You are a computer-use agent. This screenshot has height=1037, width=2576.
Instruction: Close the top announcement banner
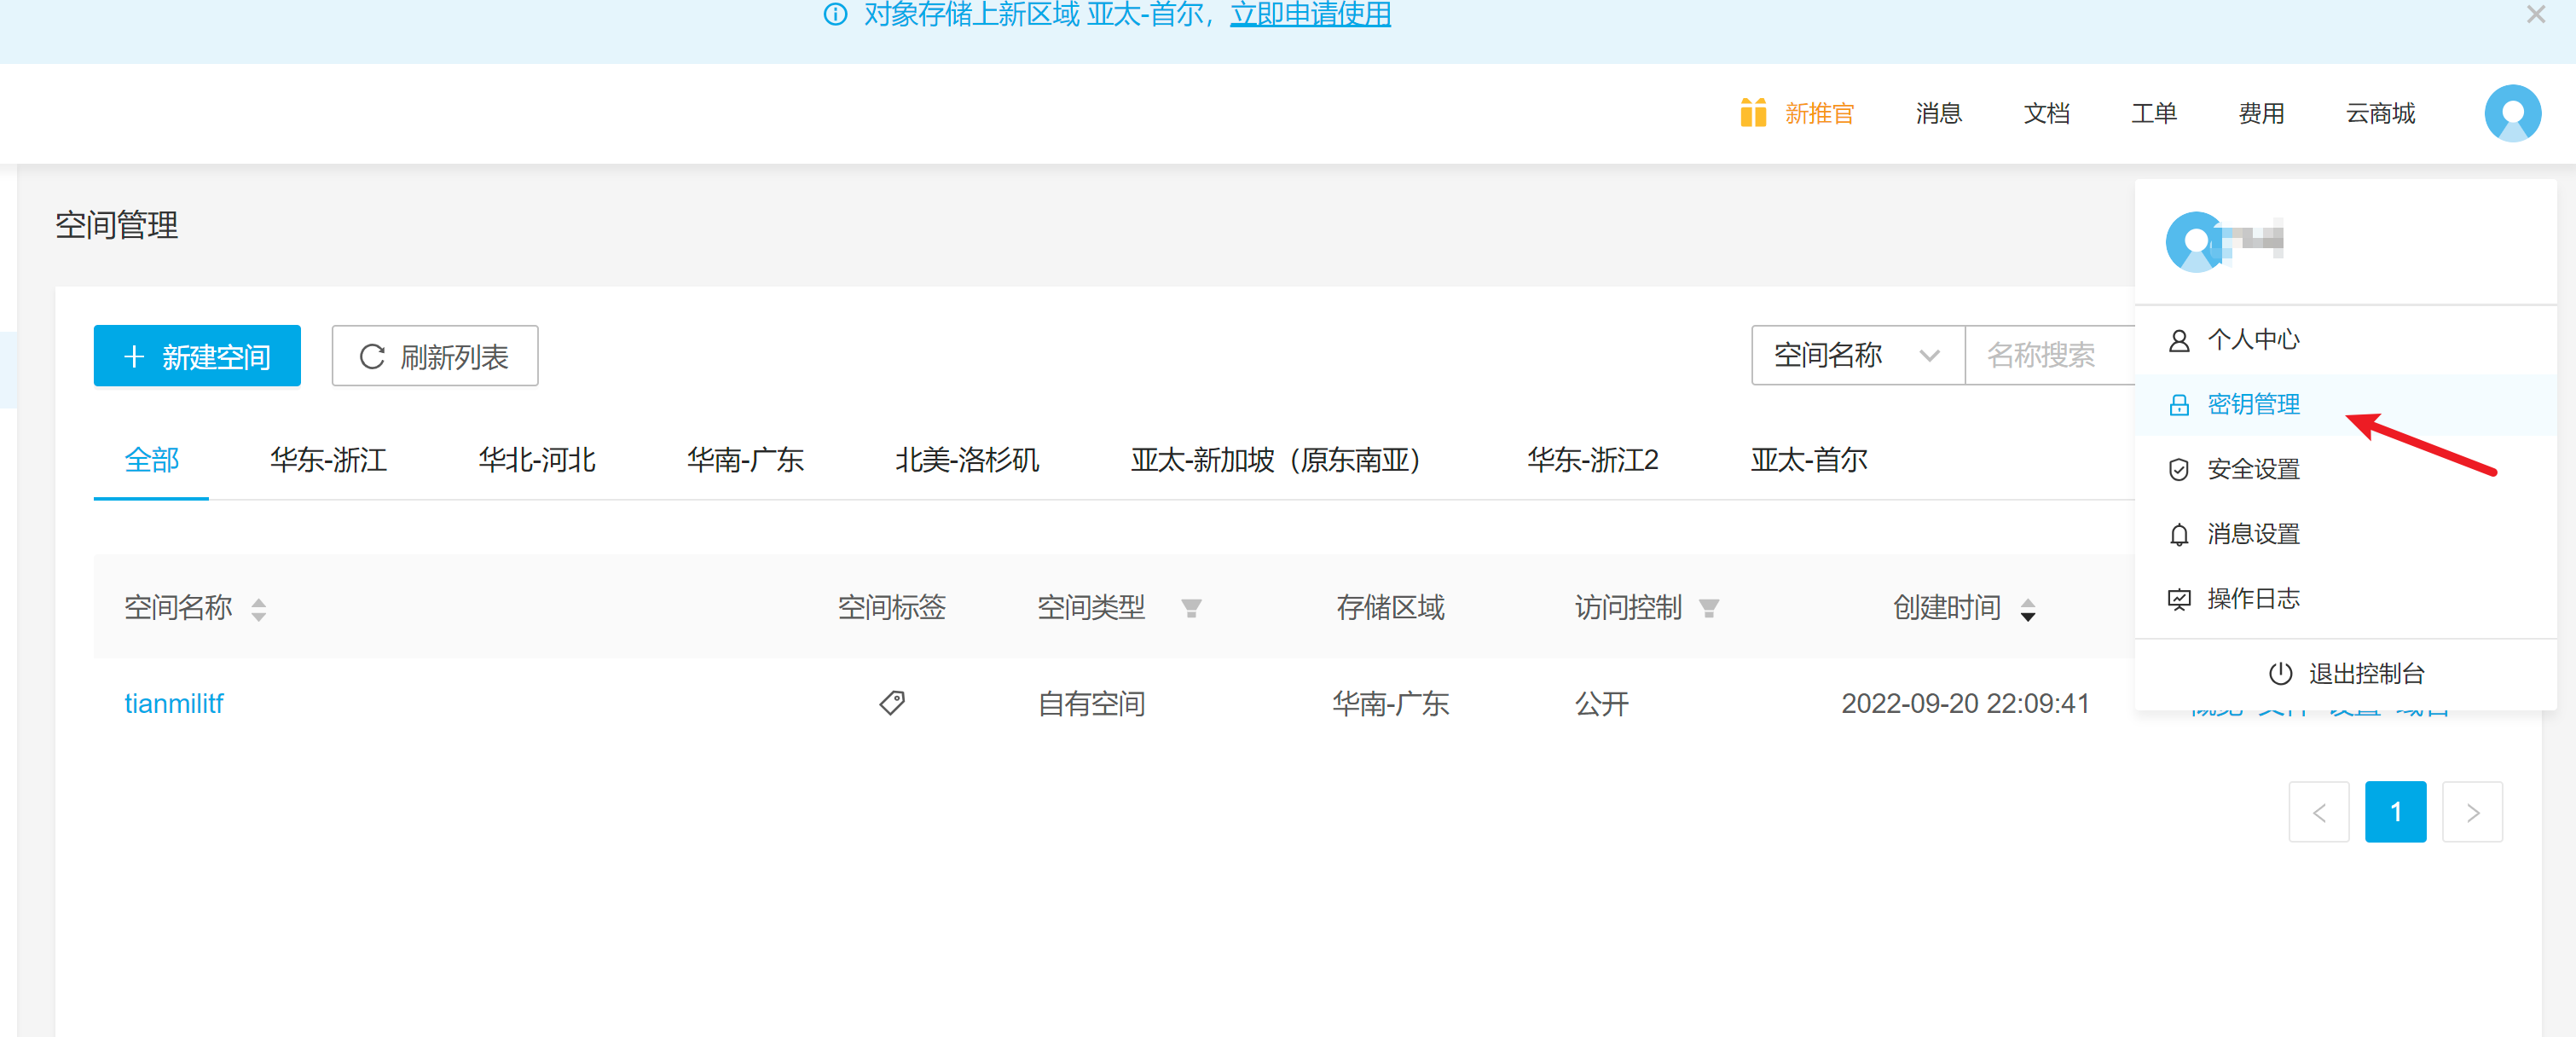(2535, 15)
